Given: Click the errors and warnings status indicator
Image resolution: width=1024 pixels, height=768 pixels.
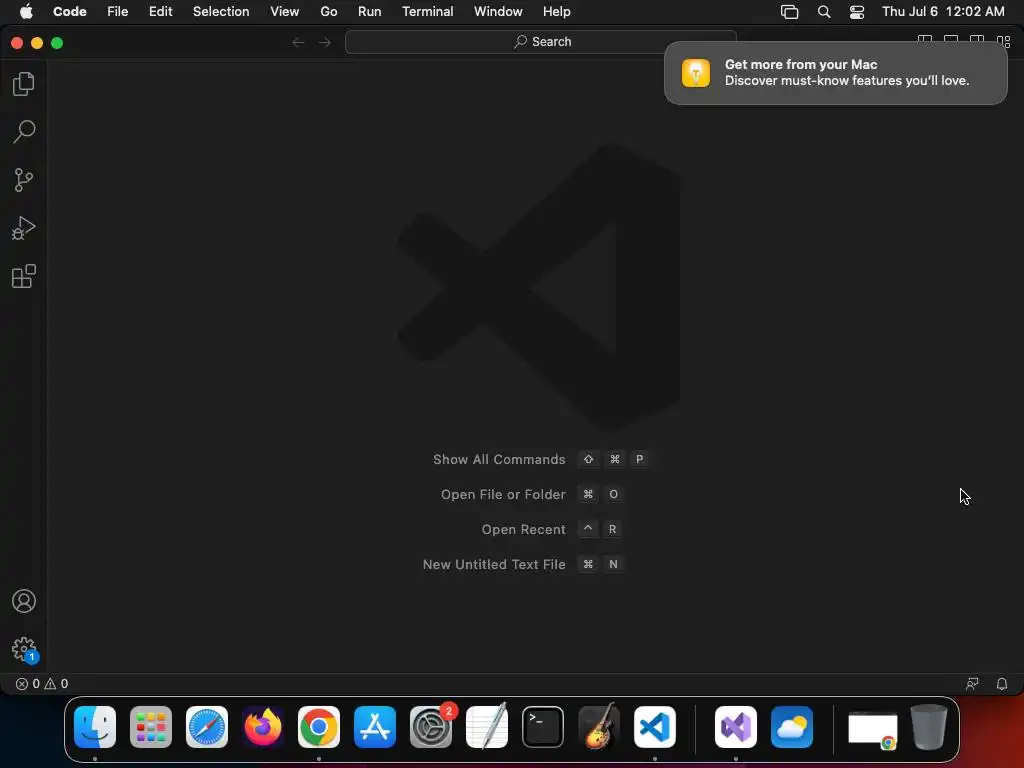Looking at the screenshot, I should 42,684.
